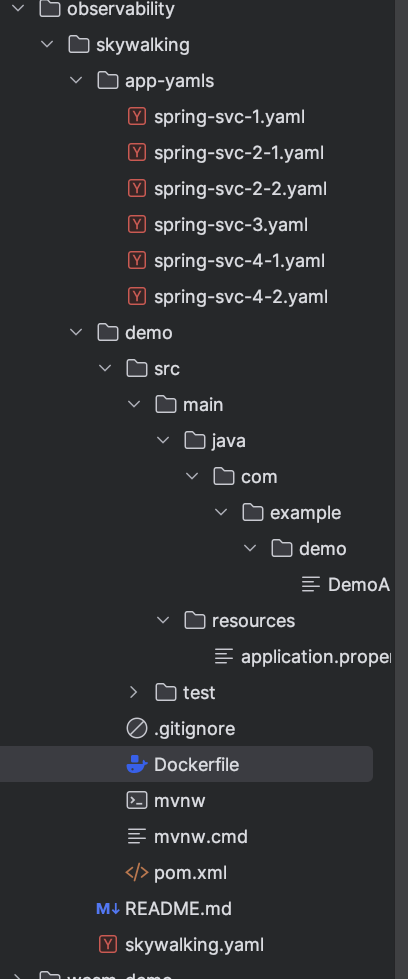Collapse the example package chevron
The height and width of the screenshot is (979, 408).
click(221, 512)
